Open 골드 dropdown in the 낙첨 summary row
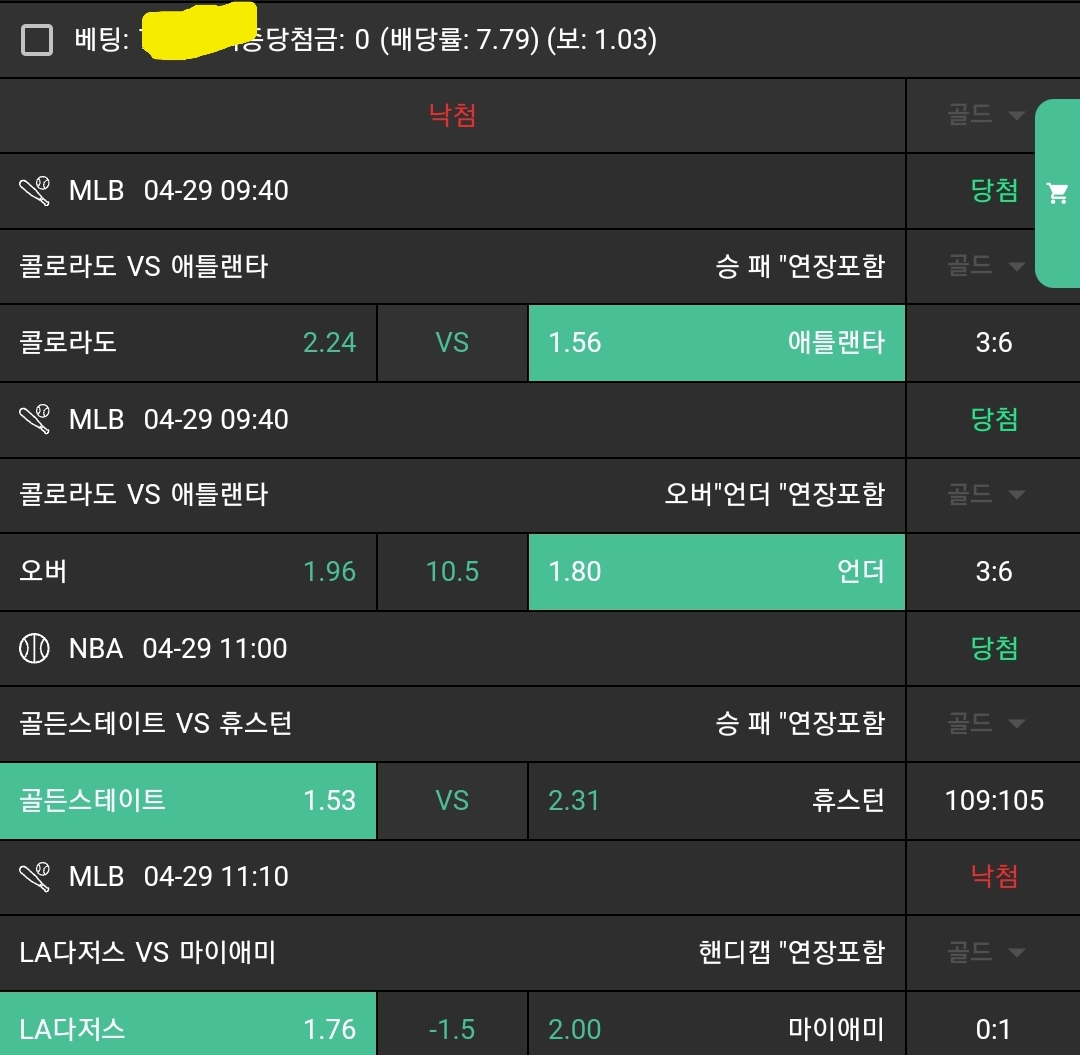 point(986,115)
